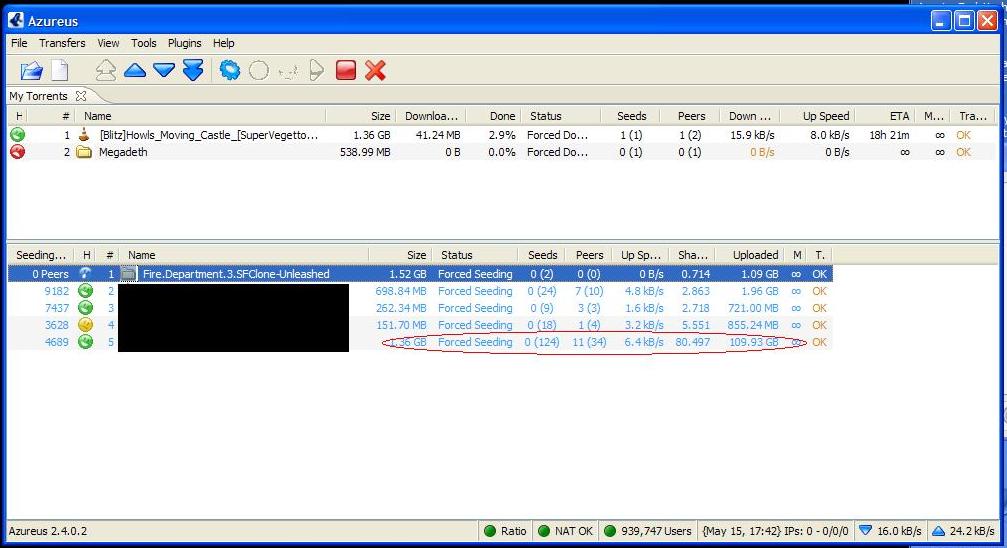Click the blue gear toolbar icon

(x=229, y=70)
